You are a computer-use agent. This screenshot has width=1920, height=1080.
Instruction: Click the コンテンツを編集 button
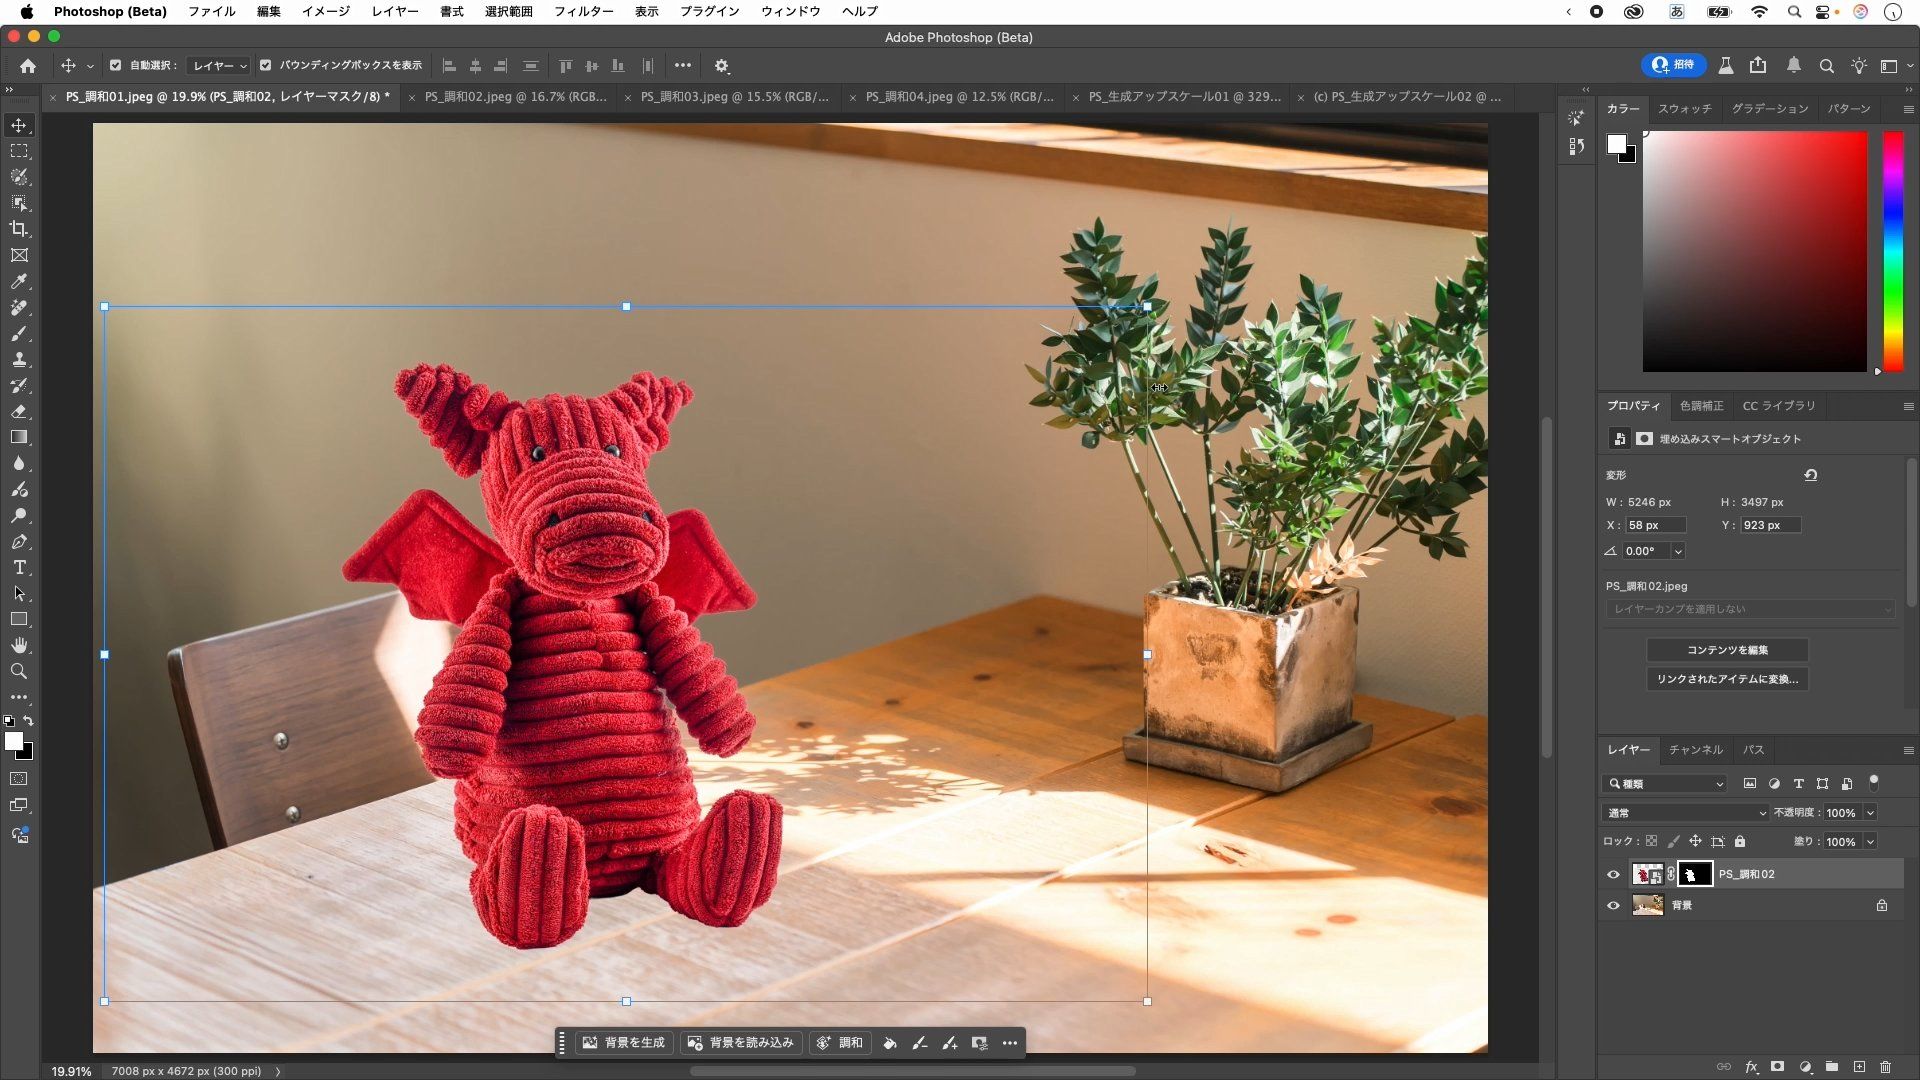[1727, 650]
